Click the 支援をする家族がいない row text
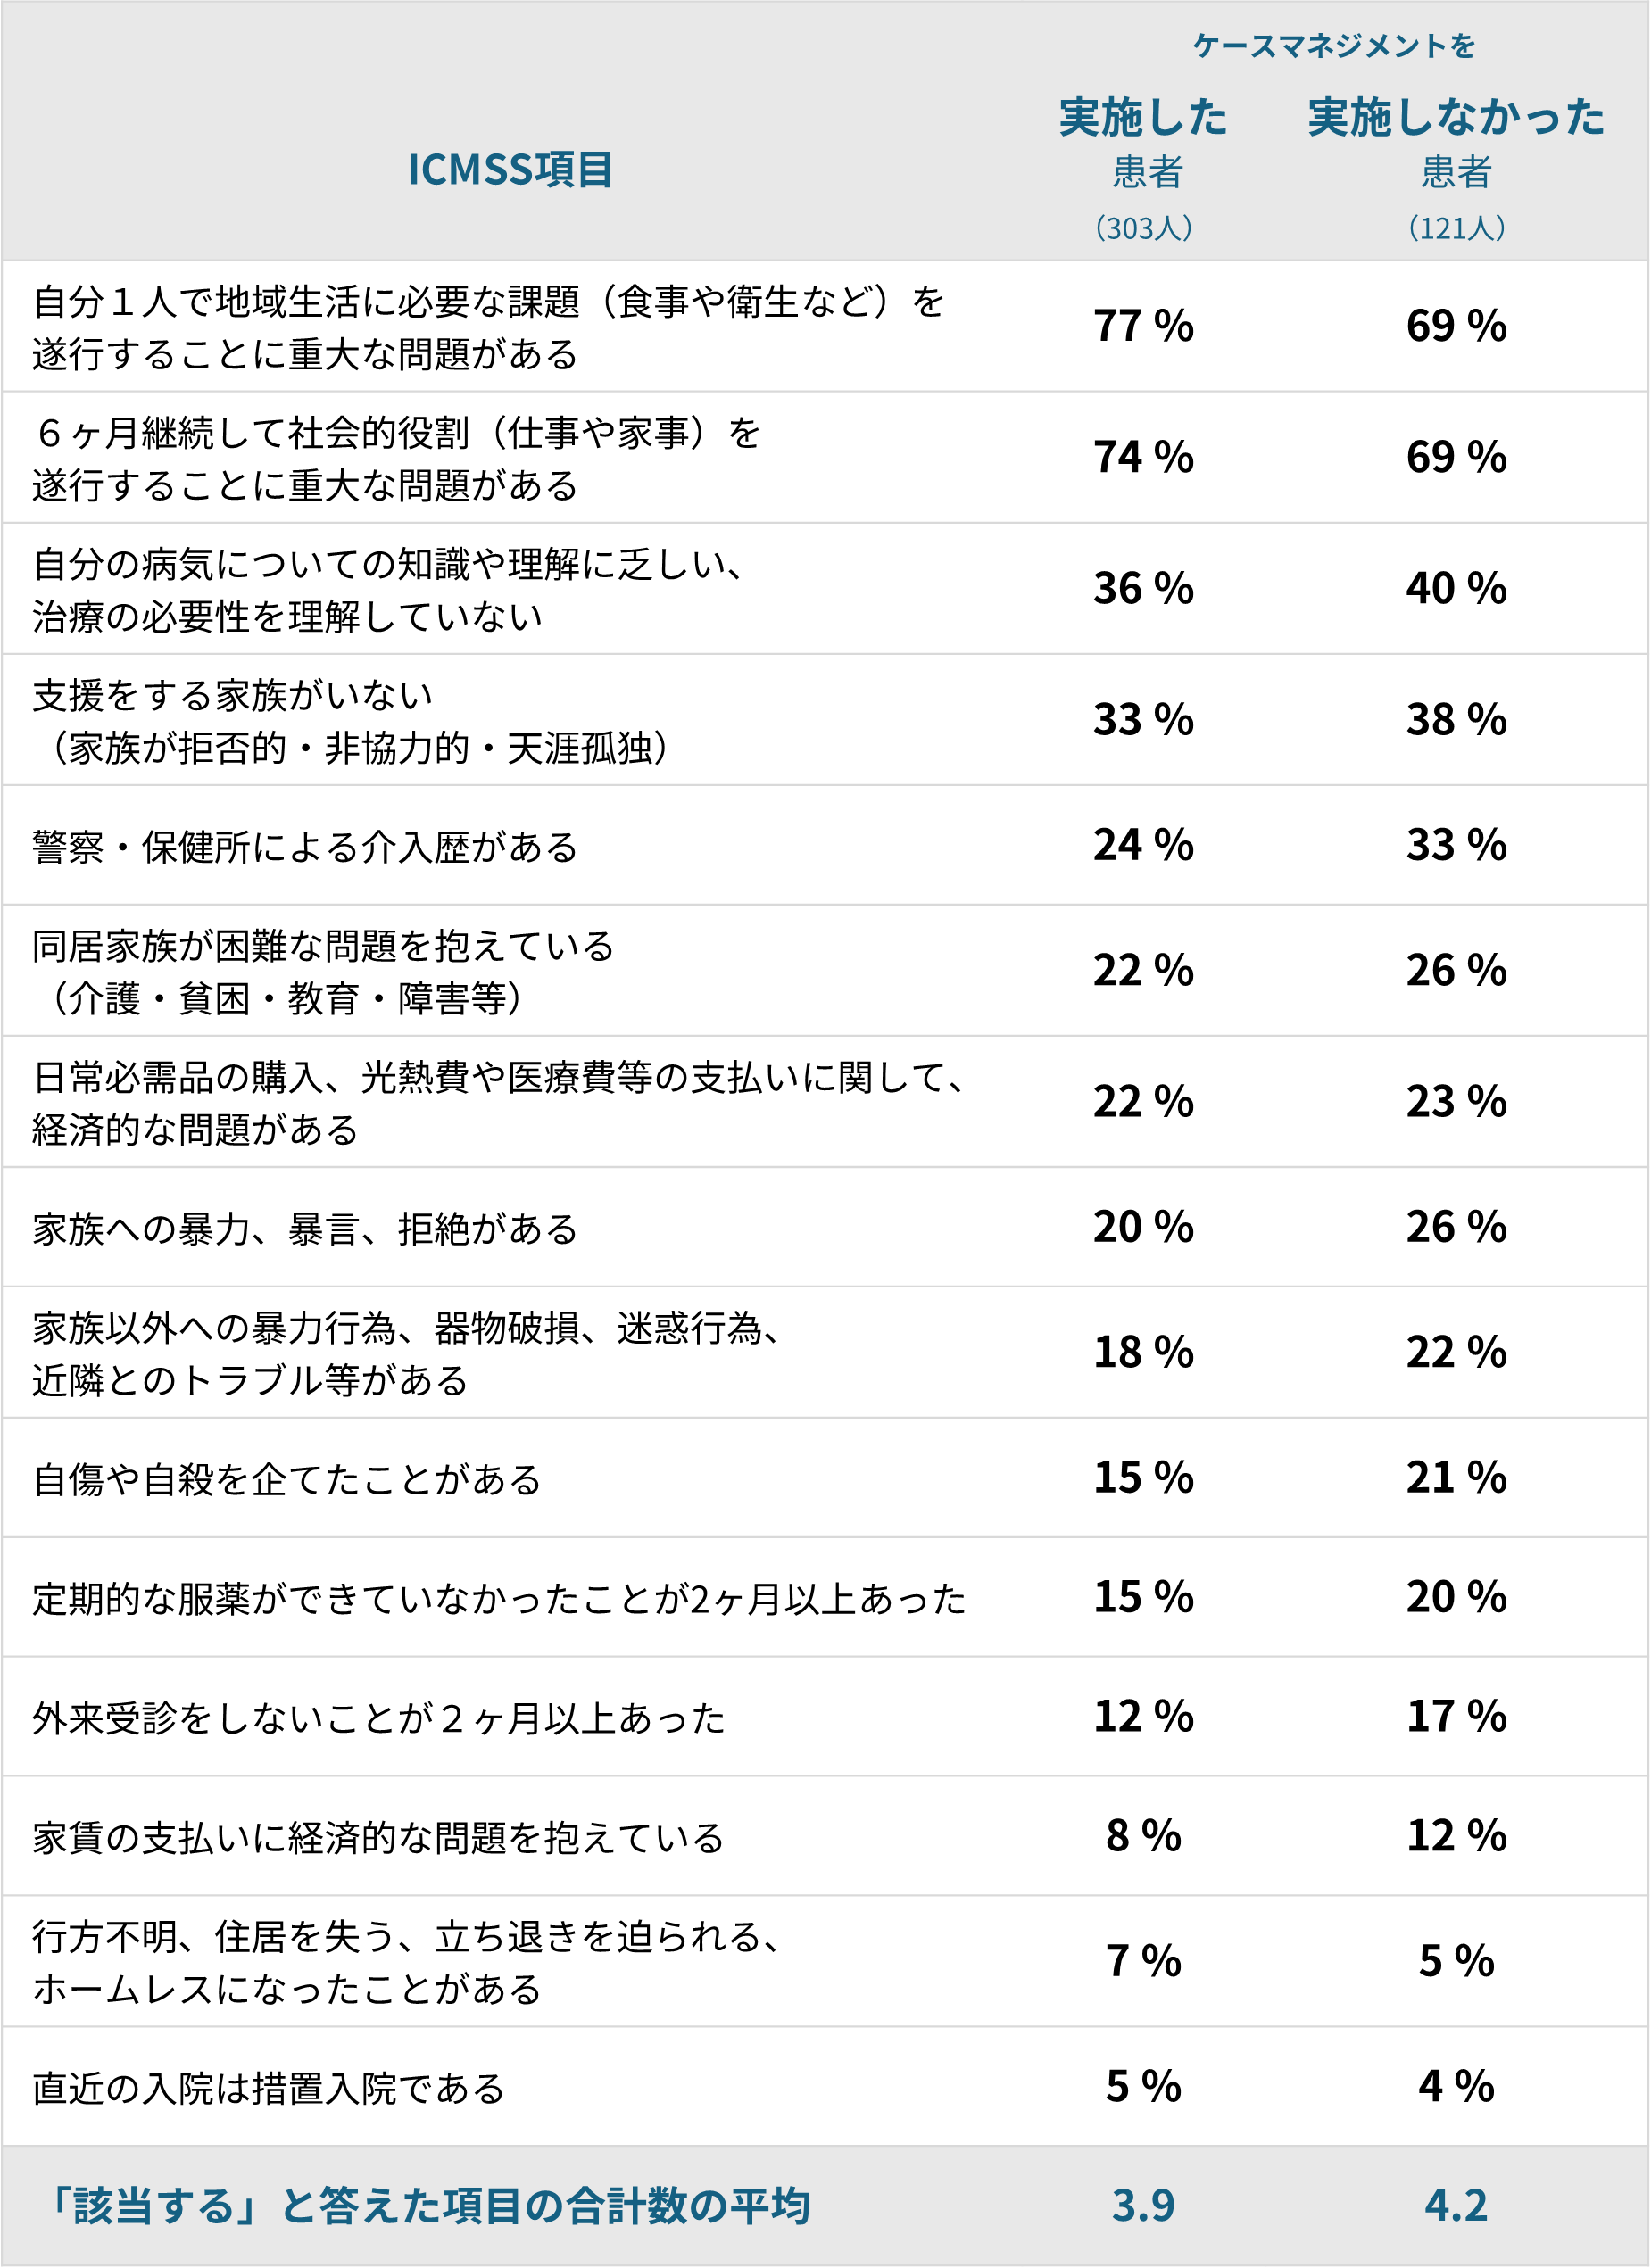The height and width of the screenshot is (2268, 1651). [x=350, y=721]
